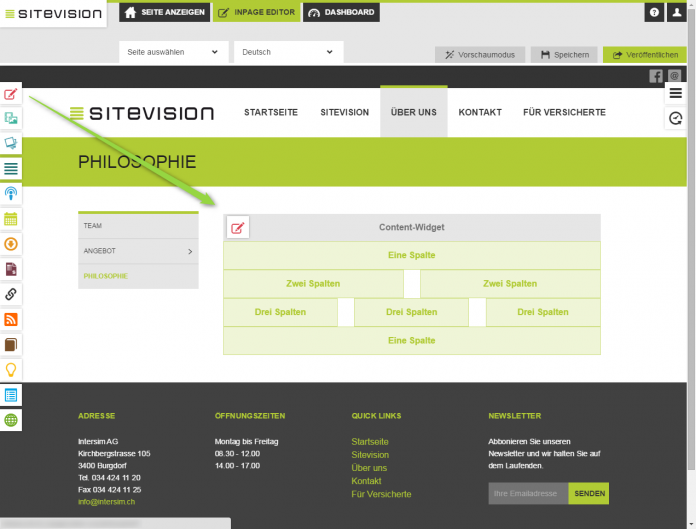Open STARTSEITE in site navigation
The image size is (696, 529).
pyautogui.click(x=271, y=112)
